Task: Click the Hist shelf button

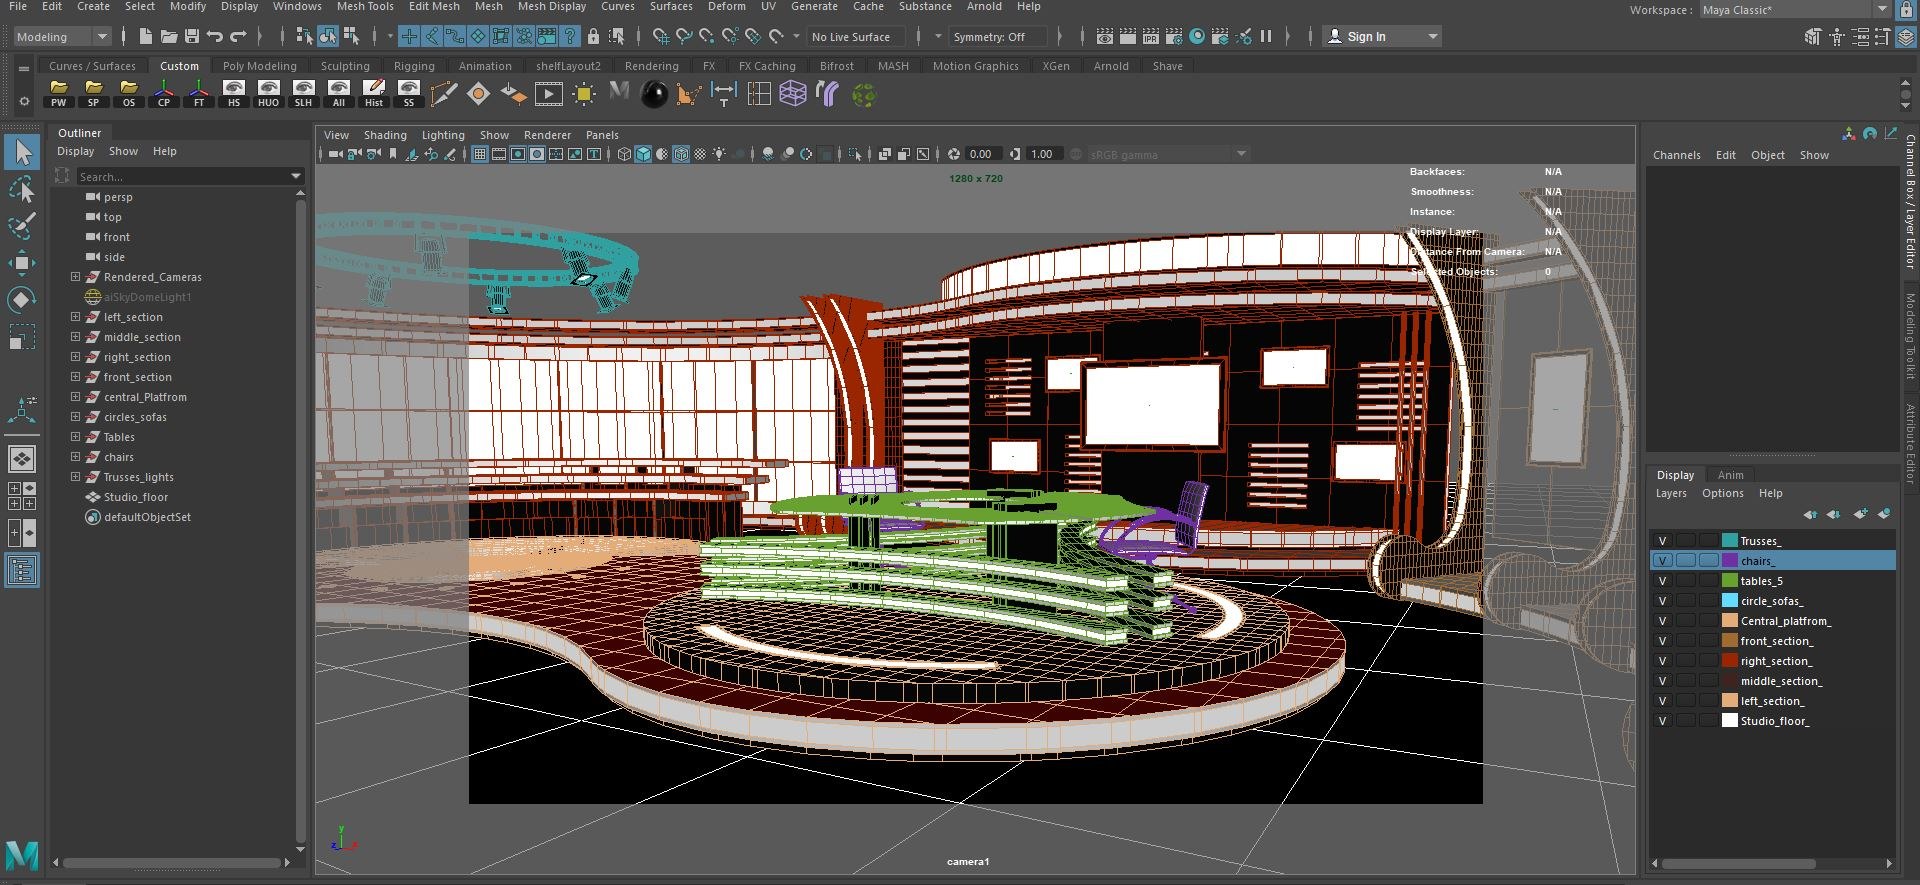Action: click(374, 94)
